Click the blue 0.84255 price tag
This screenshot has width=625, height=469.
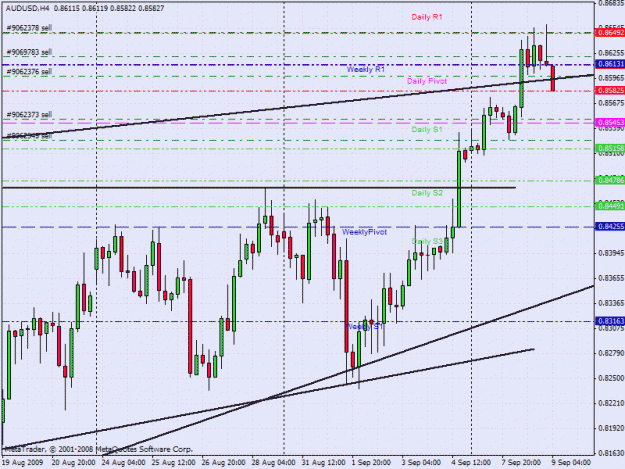tap(609, 227)
